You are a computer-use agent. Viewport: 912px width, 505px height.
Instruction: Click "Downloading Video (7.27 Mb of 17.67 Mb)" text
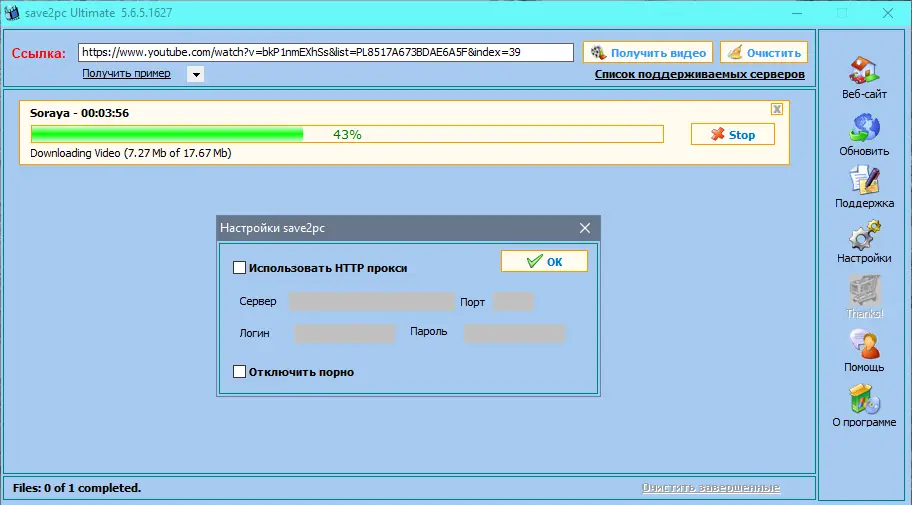pos(131,153)
